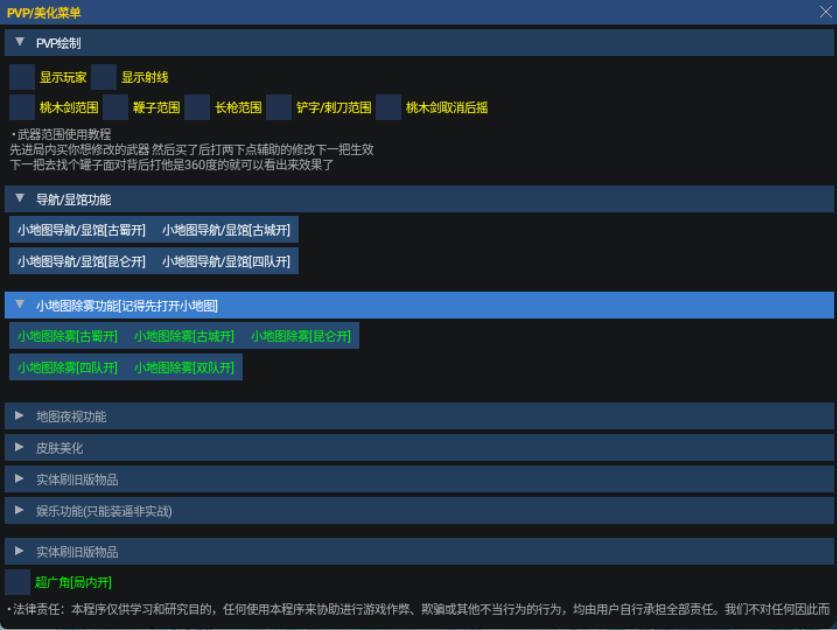This screenshot has height=630, width=837.
Task: Expand the 地图夜视功能 section
Action: point(19,416)
